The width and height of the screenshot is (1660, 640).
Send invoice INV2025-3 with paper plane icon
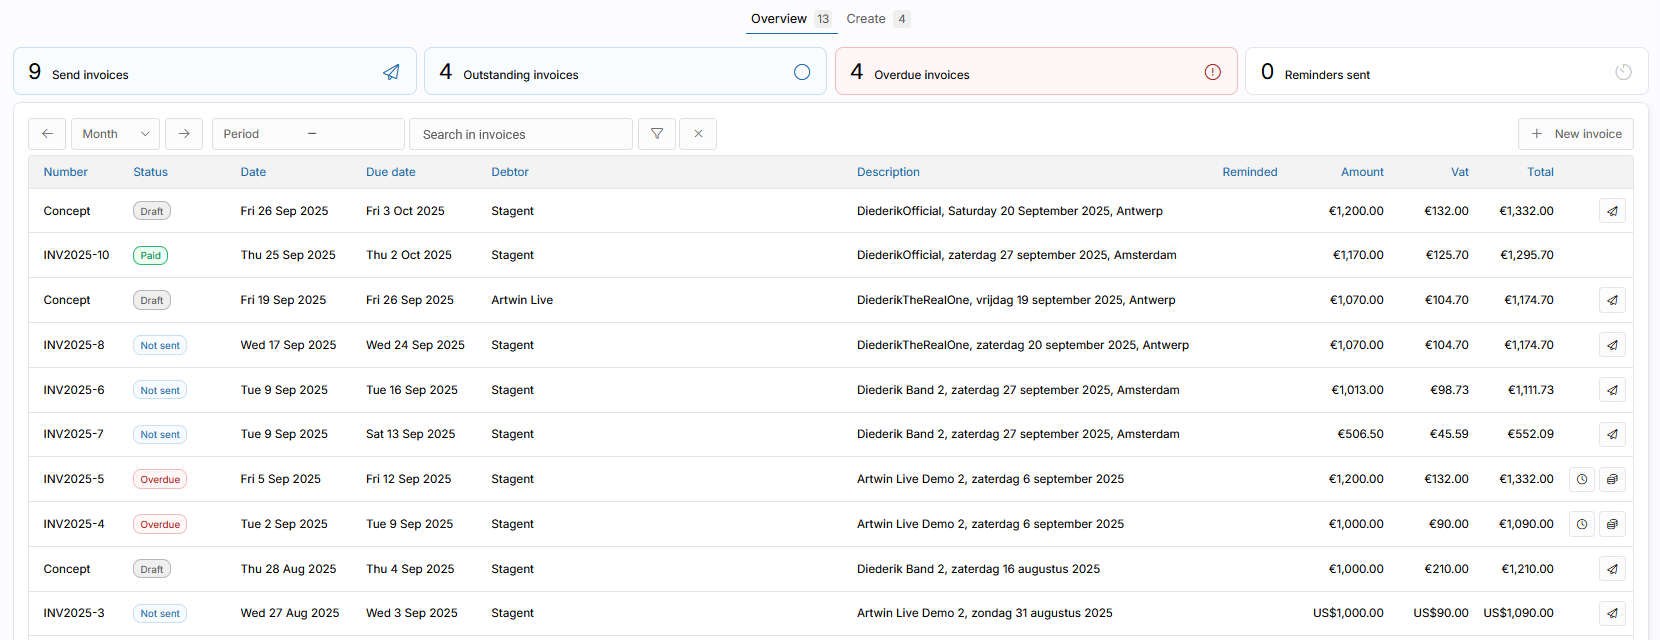click(x=1612, y=613)
